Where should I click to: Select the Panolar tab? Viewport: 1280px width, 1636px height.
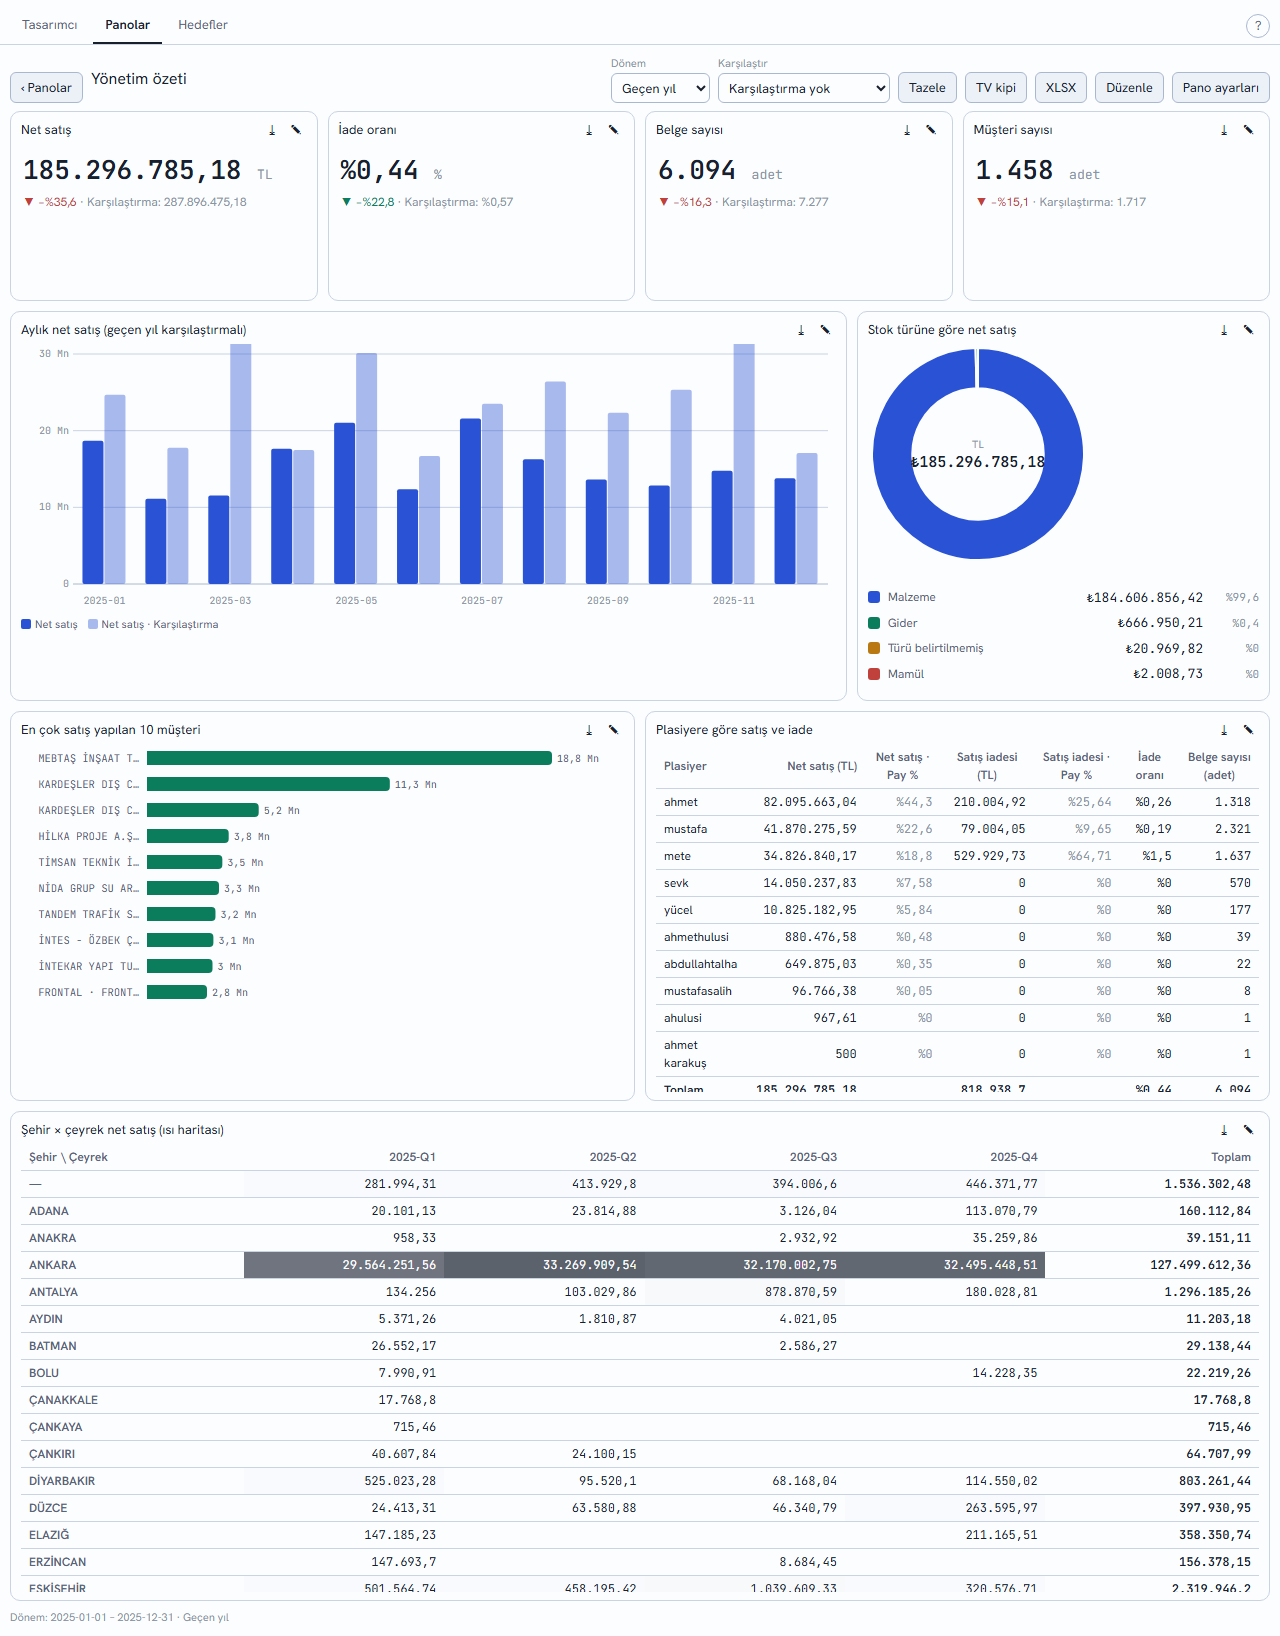coord(127,25)
